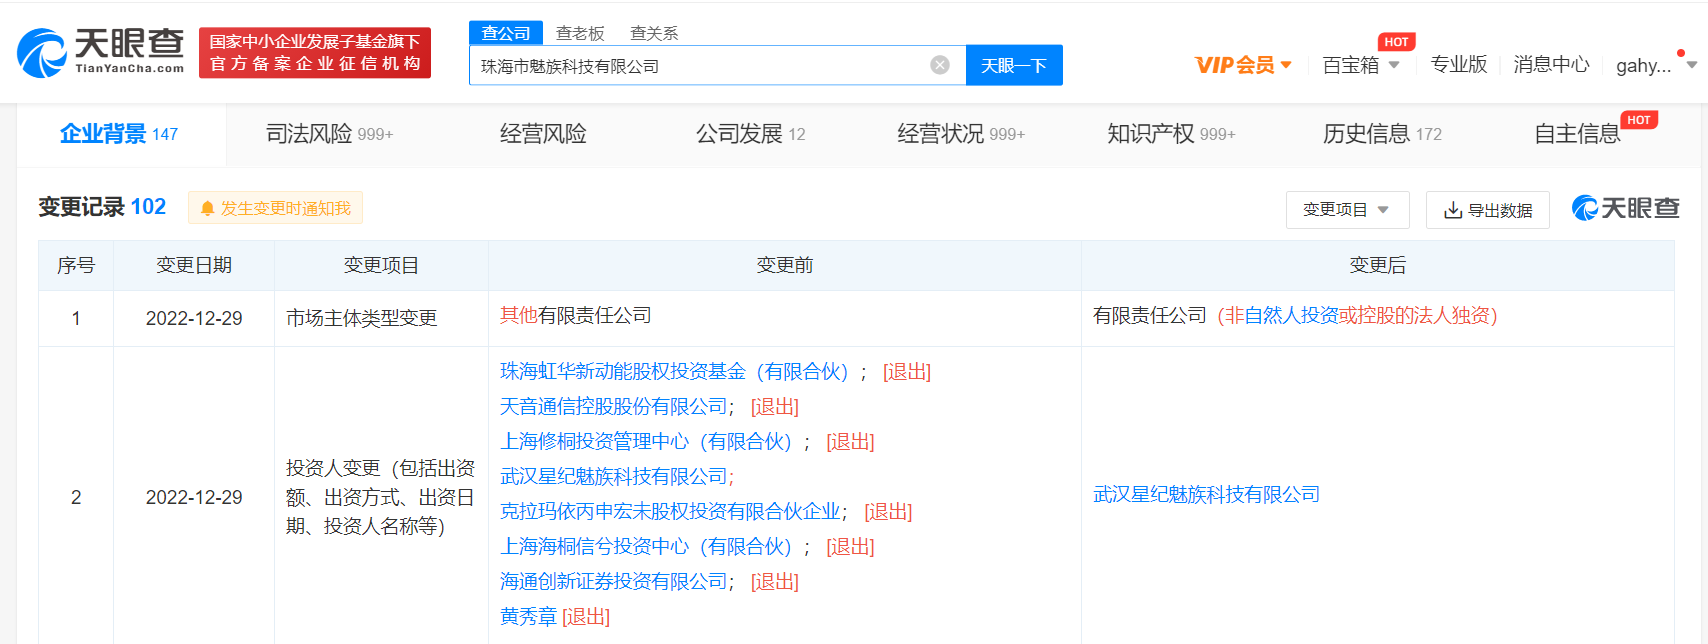Click row 2 investor change item cell

381,497
